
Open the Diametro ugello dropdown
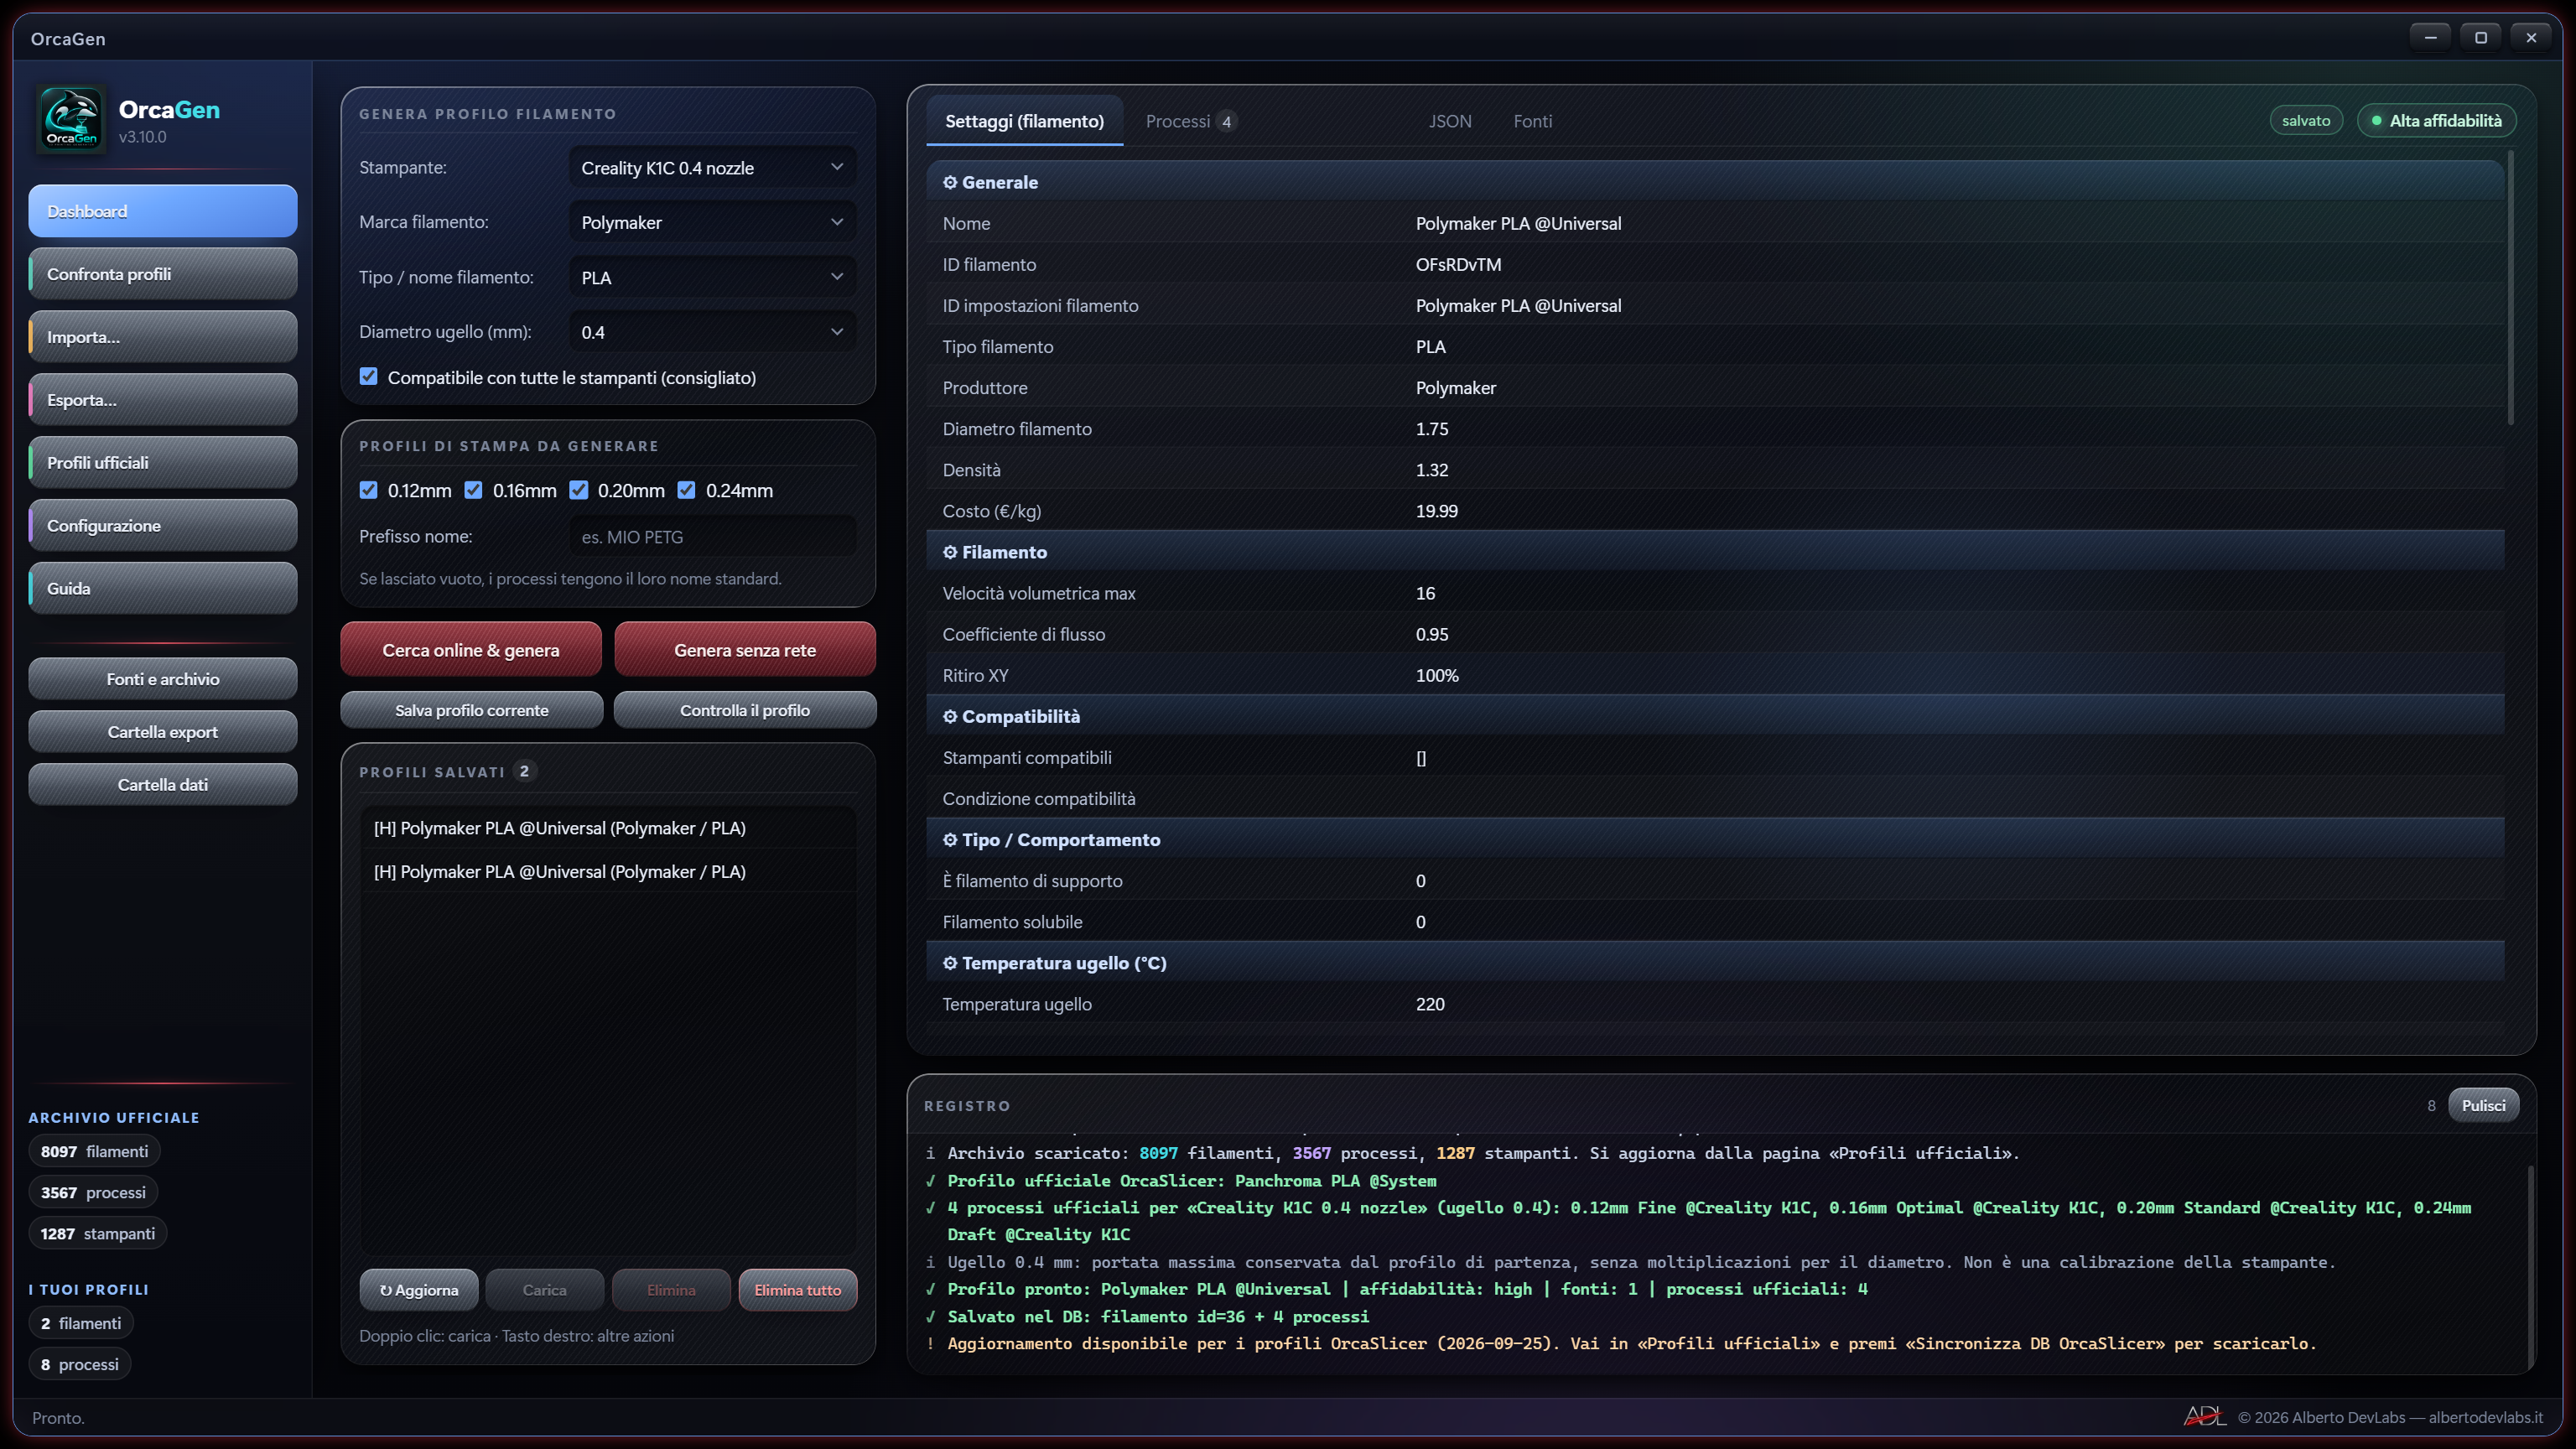[x=712, y=332]
